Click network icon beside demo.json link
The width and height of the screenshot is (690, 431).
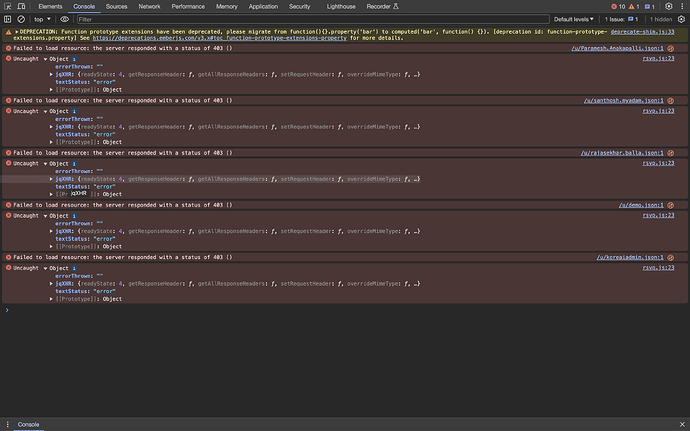point(670,205)
